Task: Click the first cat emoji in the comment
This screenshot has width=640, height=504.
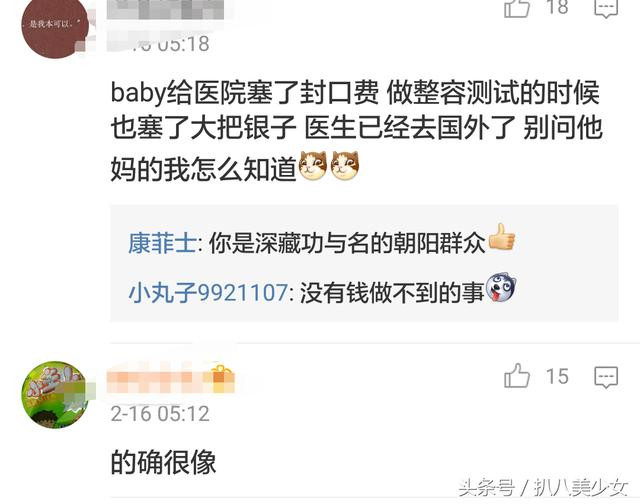Action: (313, 166)
